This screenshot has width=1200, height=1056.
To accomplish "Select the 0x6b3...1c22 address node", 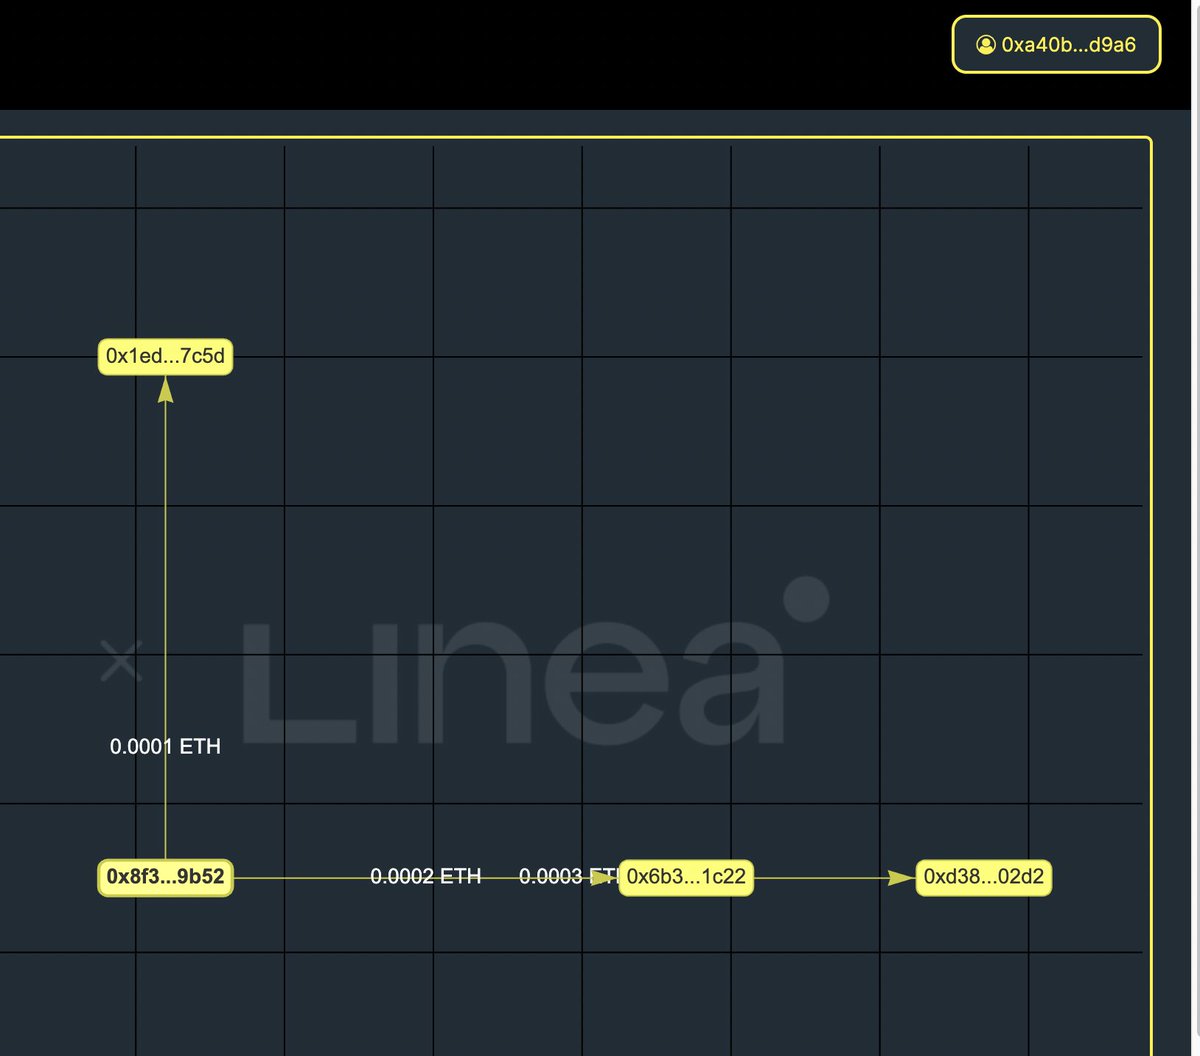I will (686, 877).
